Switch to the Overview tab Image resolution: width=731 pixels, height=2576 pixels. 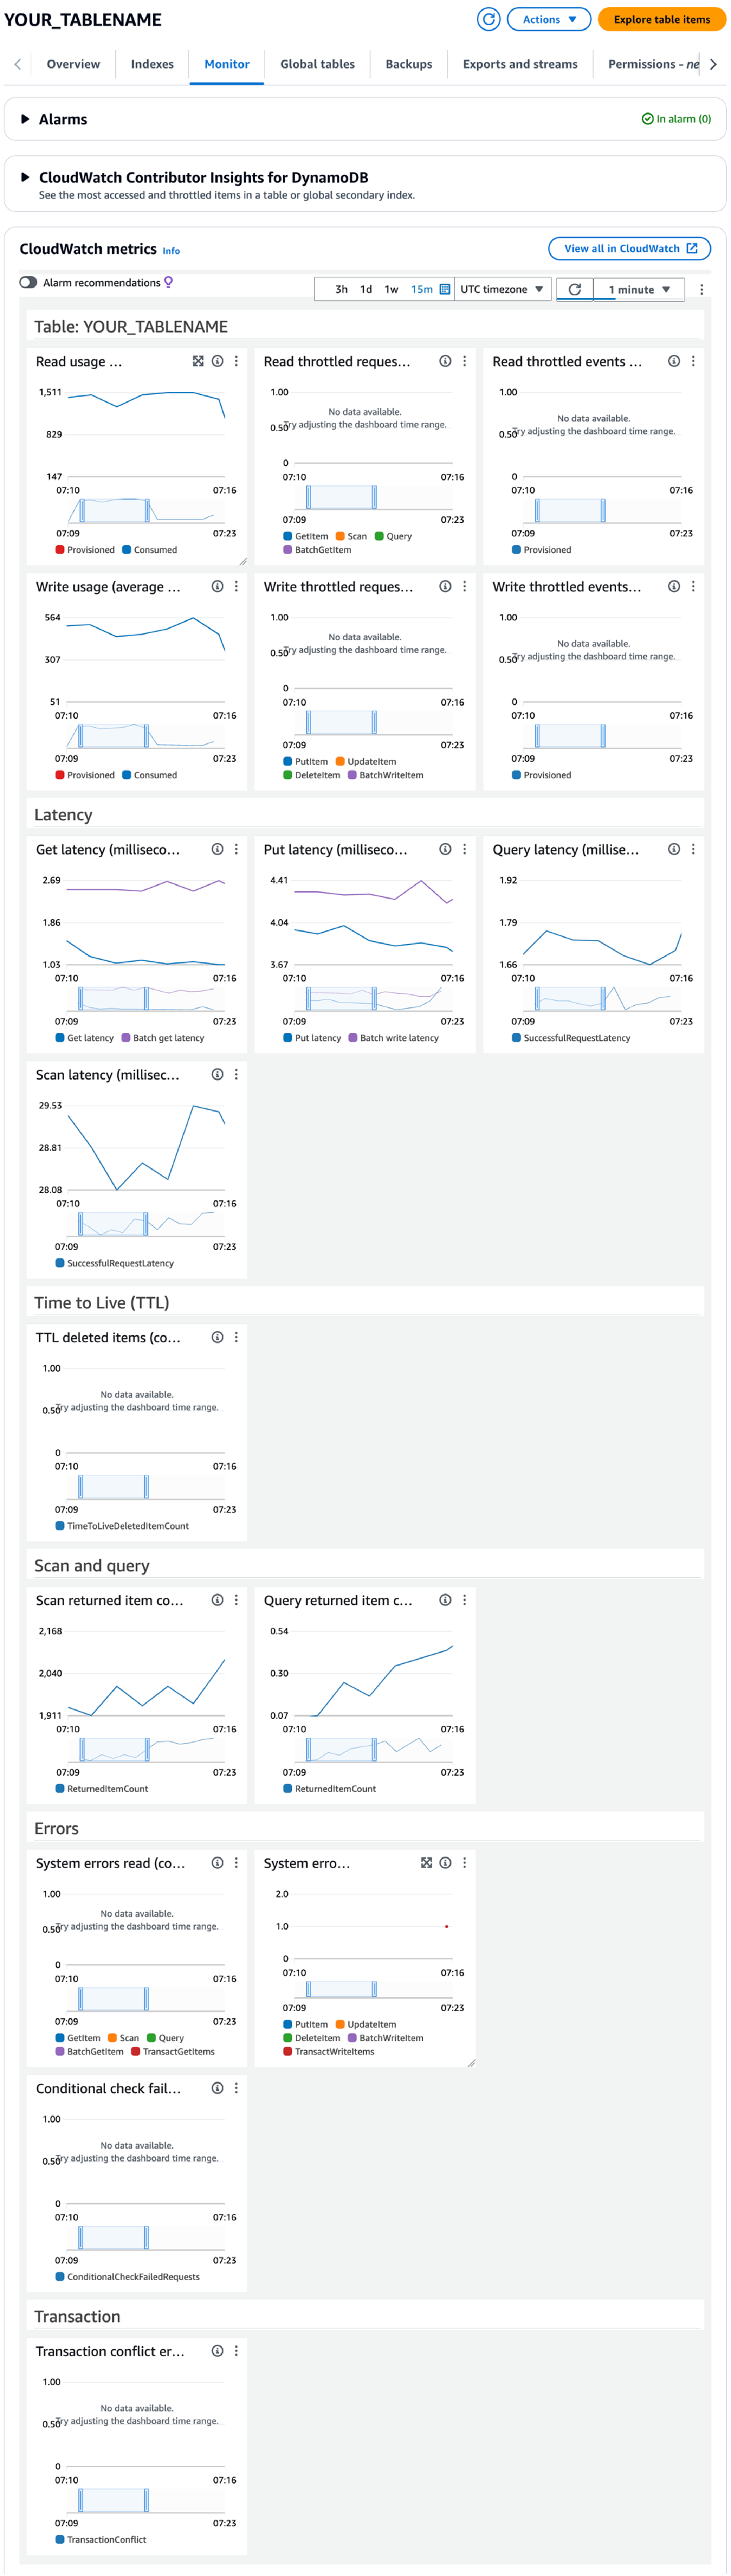pos(73,64)
